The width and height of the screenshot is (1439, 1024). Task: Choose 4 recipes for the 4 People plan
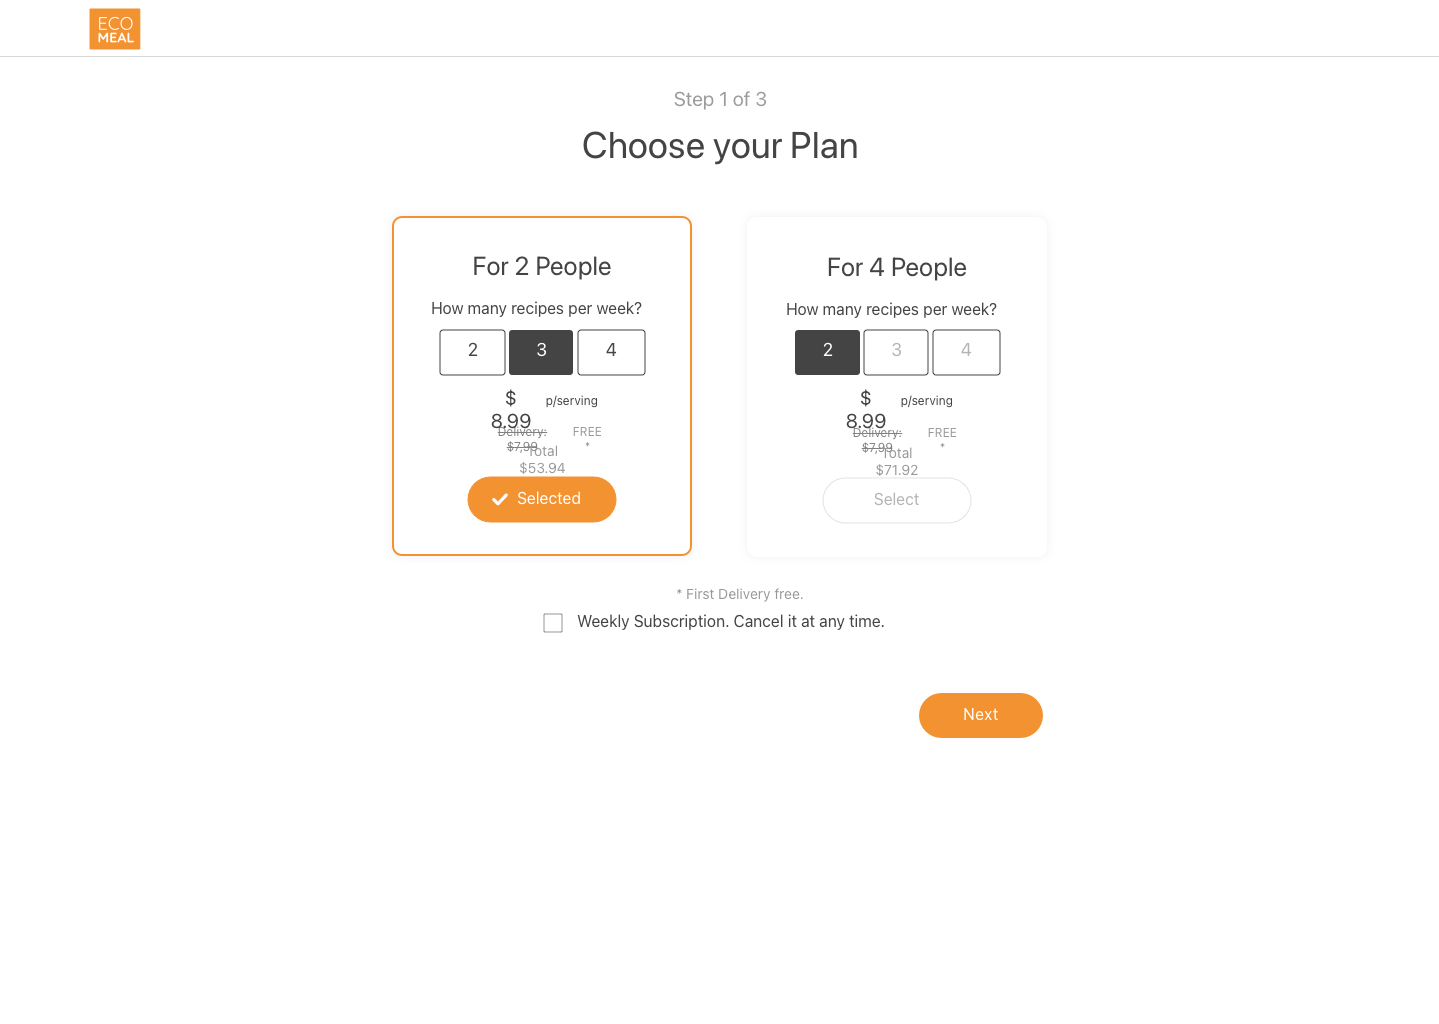966,352
